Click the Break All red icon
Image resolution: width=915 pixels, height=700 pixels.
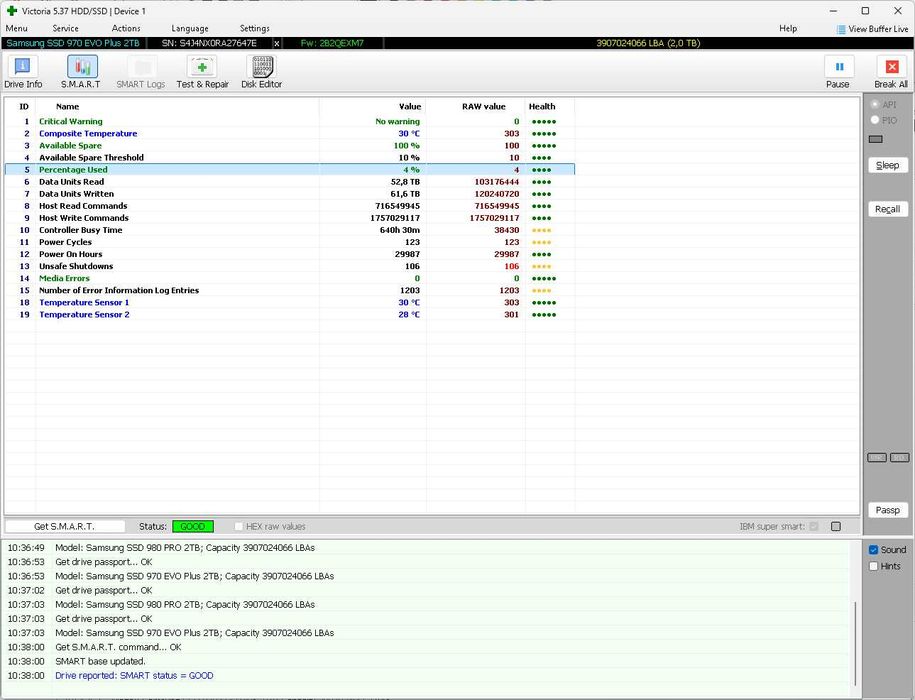coord(892,66)
